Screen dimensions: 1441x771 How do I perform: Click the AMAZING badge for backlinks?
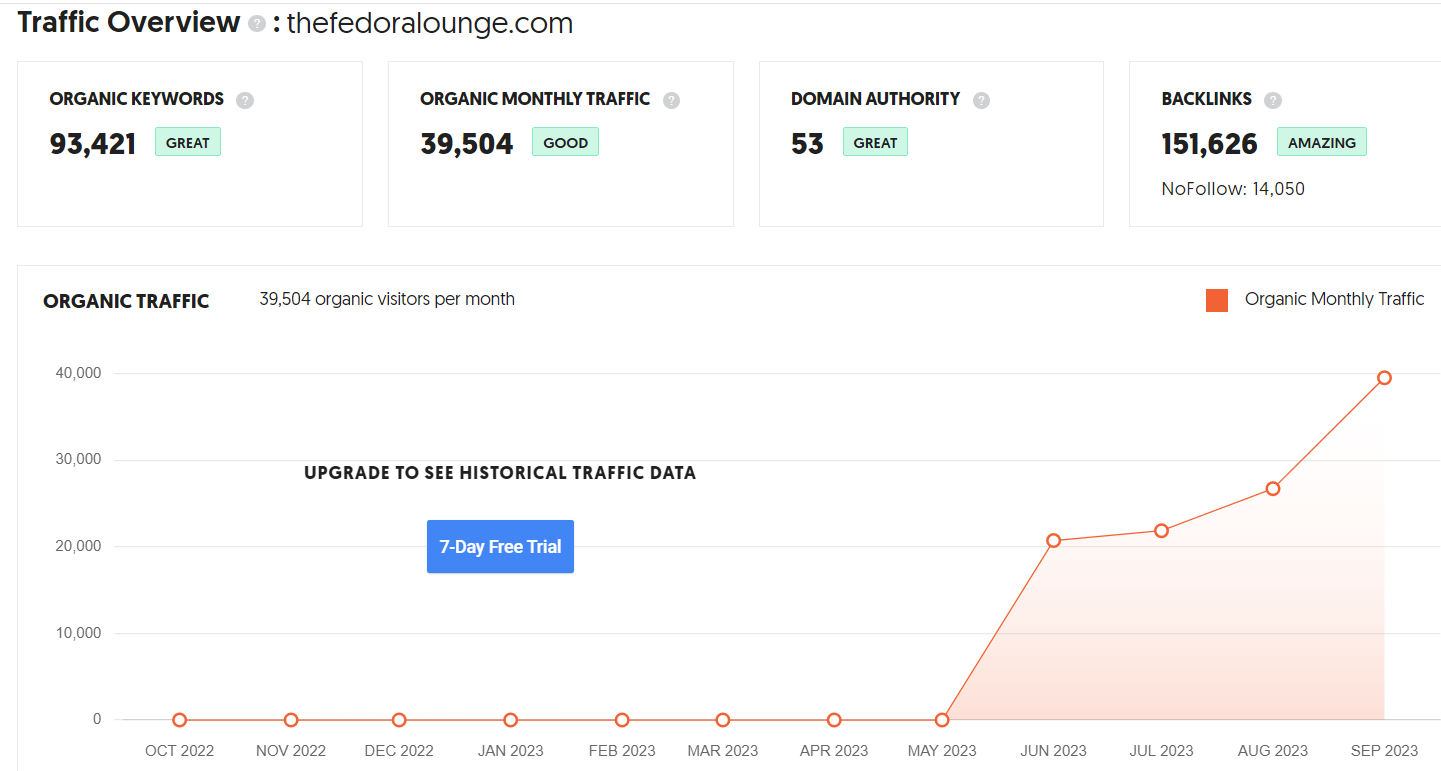[1321, 143]
